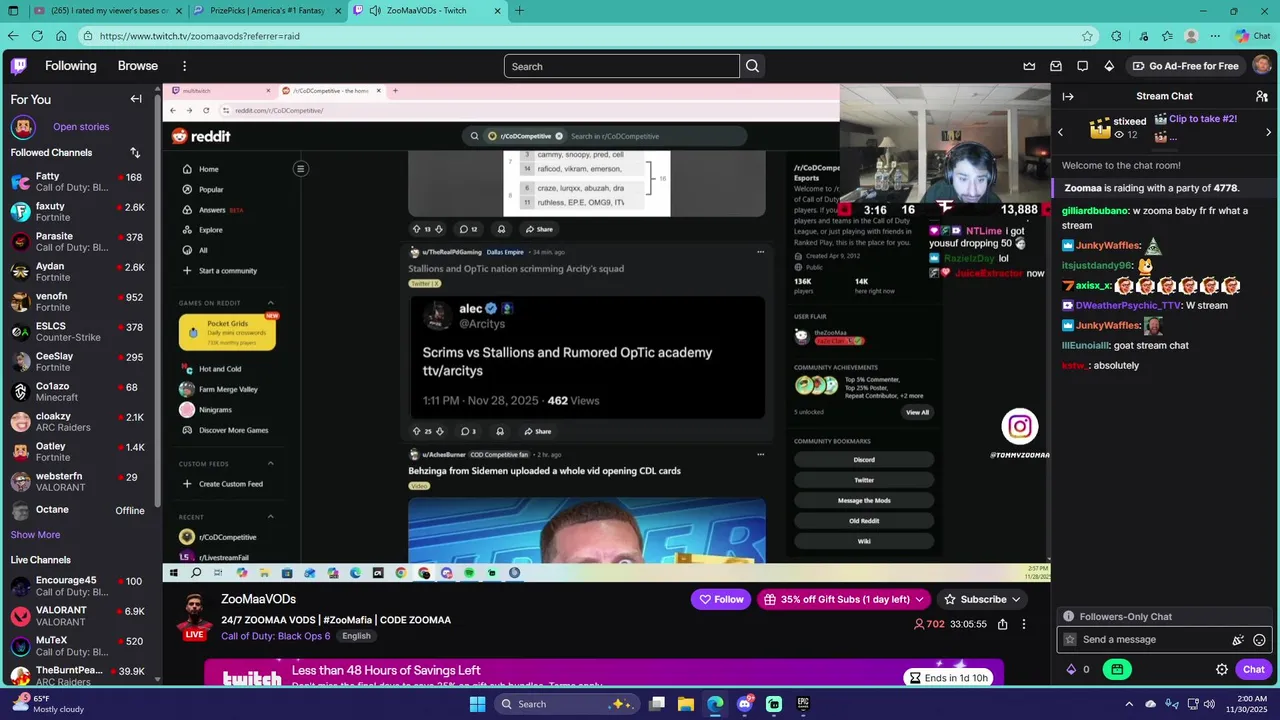Click the Windows taskbar Search box

point(568,704)
